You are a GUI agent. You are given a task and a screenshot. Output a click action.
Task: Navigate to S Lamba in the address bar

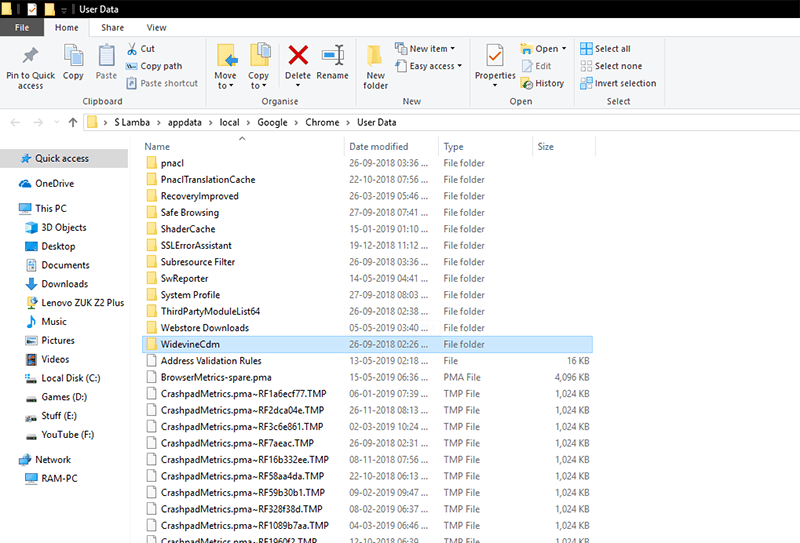point(132,122)
